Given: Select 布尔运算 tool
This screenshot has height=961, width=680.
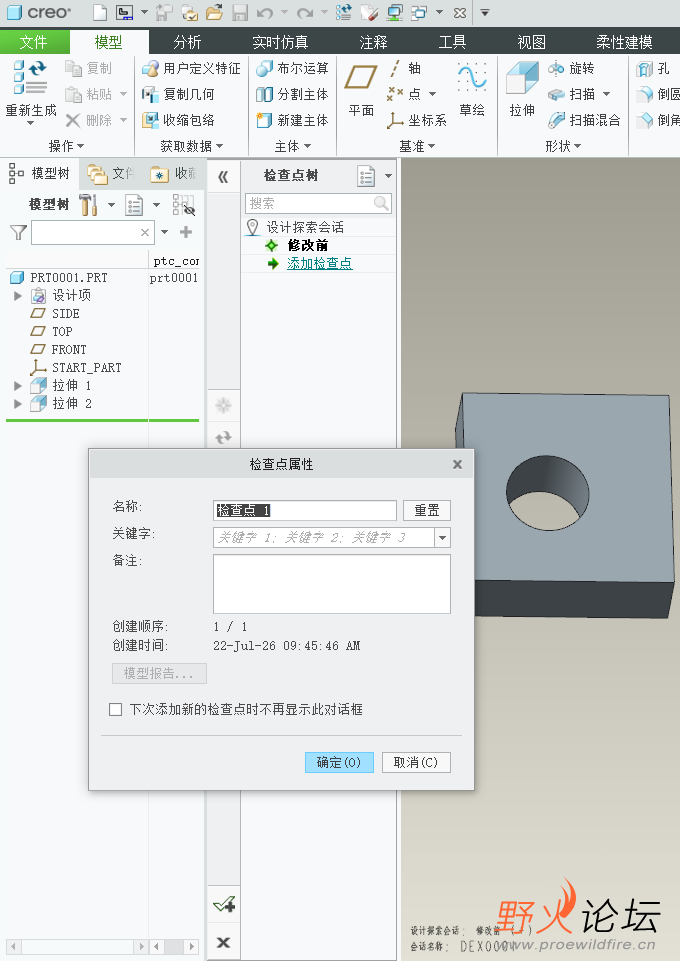Looking at the screenshot, I should pyautogui.click(x=292, y=68).
